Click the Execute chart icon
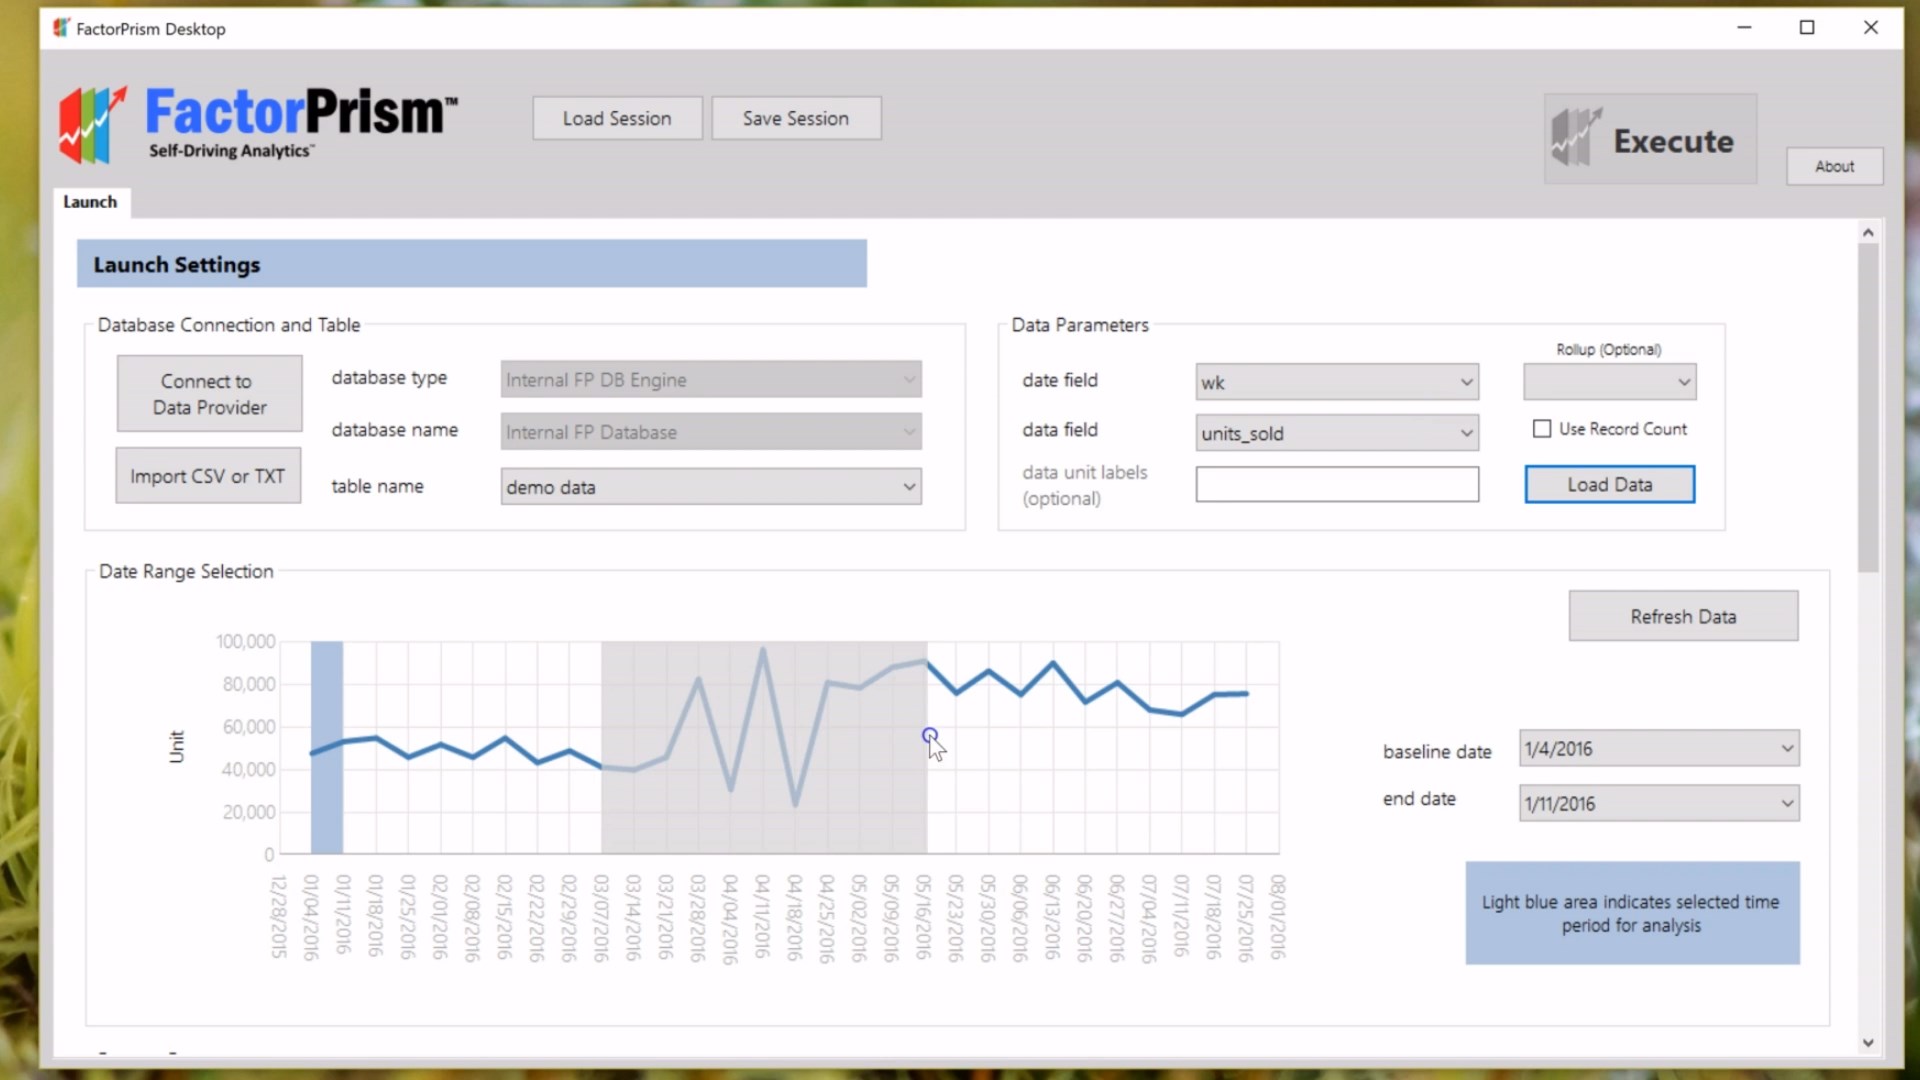The width and height of the screenshot is (1920, 1080). pyautogui.click(x=1576, y=139)
